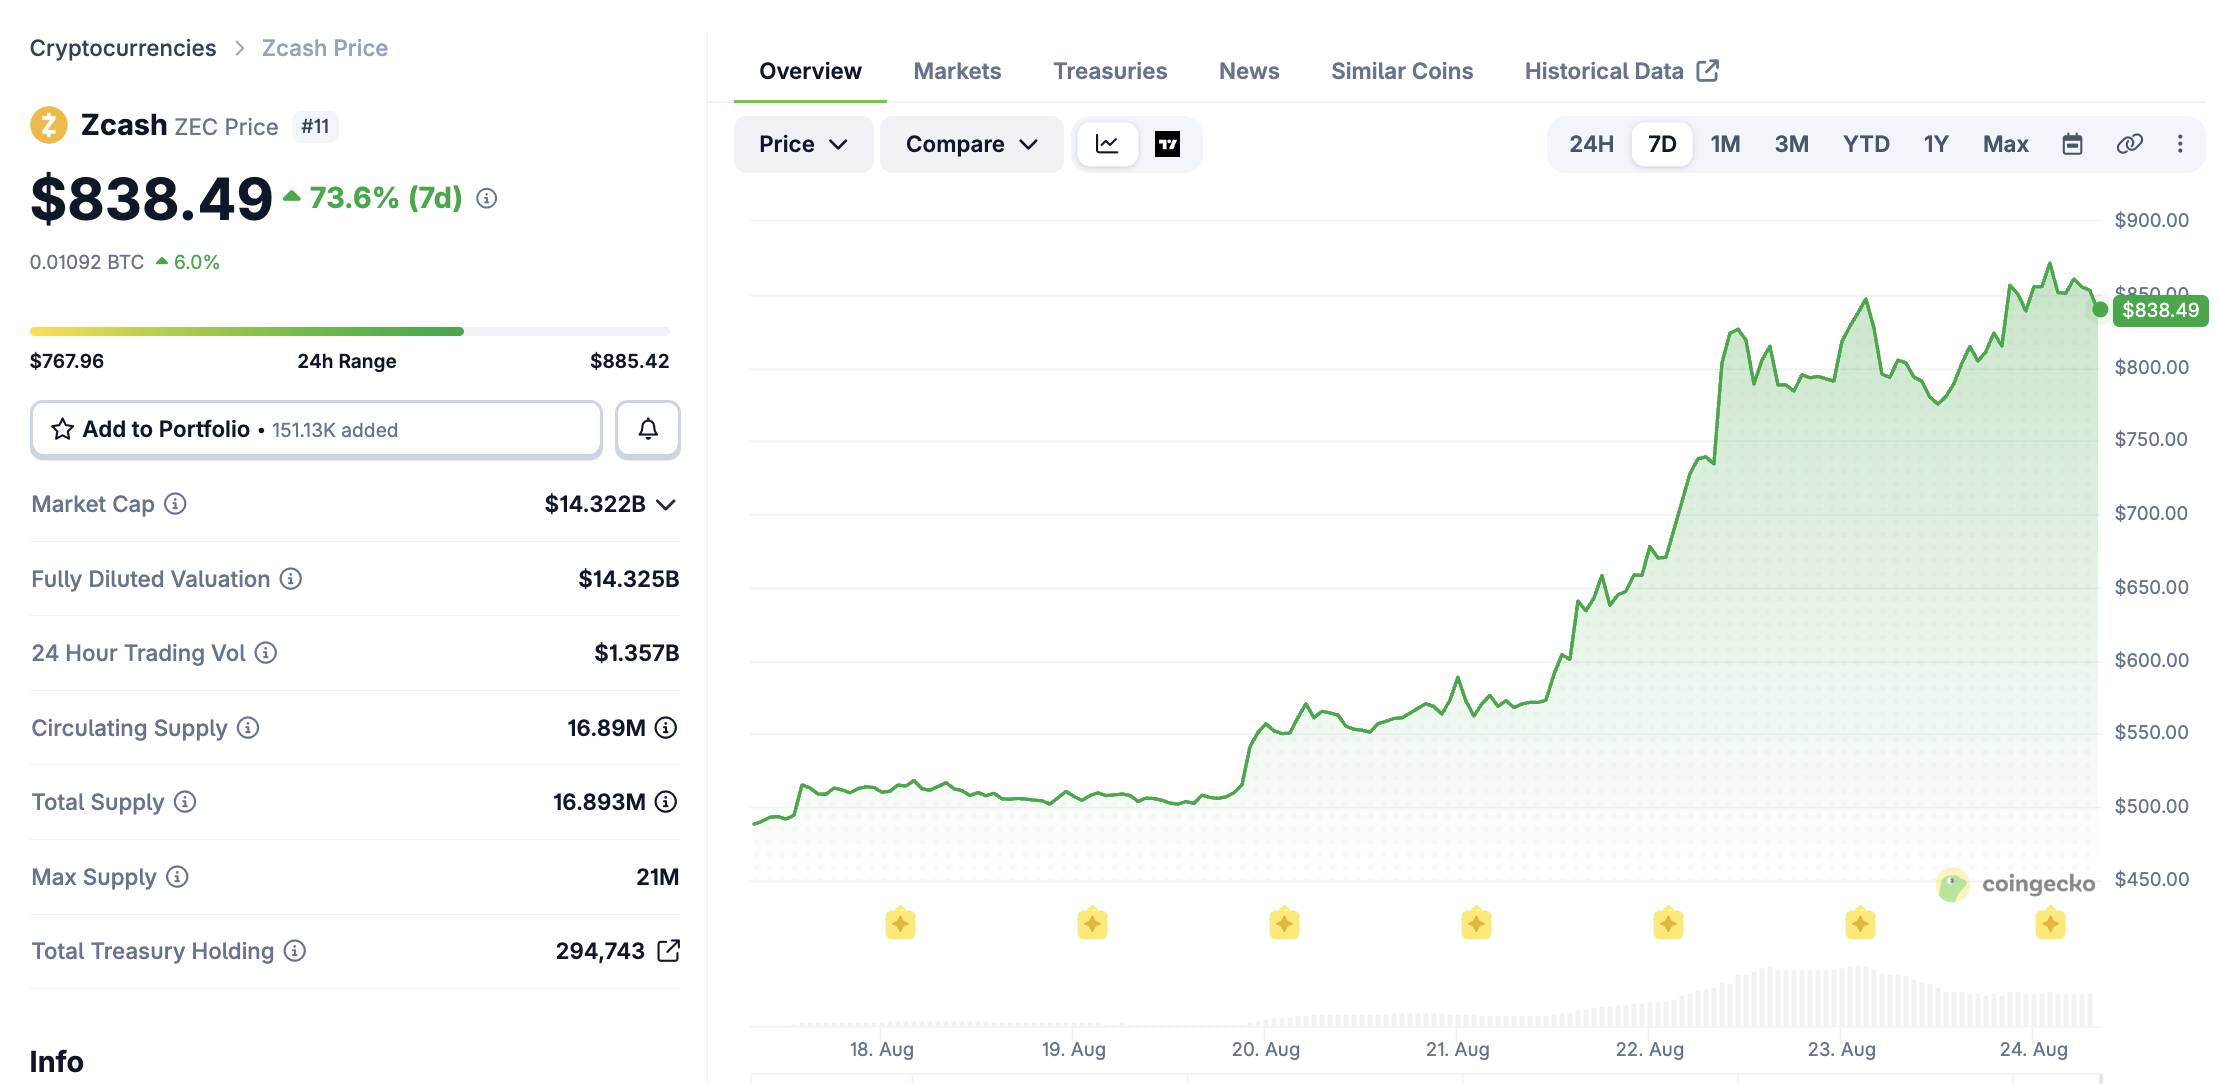Show Max Supply info icon

pyautogui.click(x=177, y=877)
